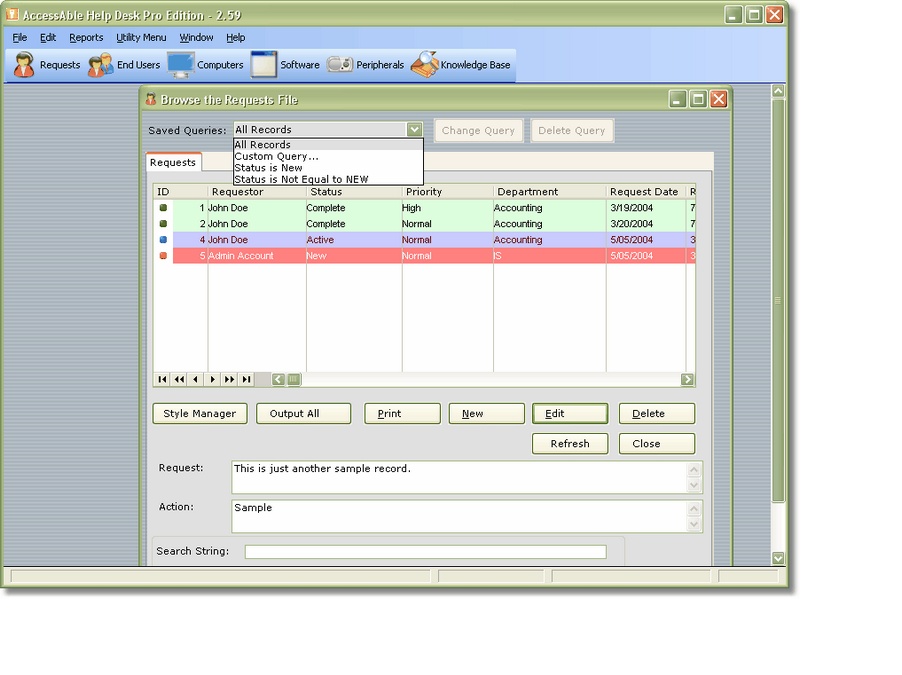Choose Custom Query... in query list
The height and width of the screenshot is (675, 902).
328,157
